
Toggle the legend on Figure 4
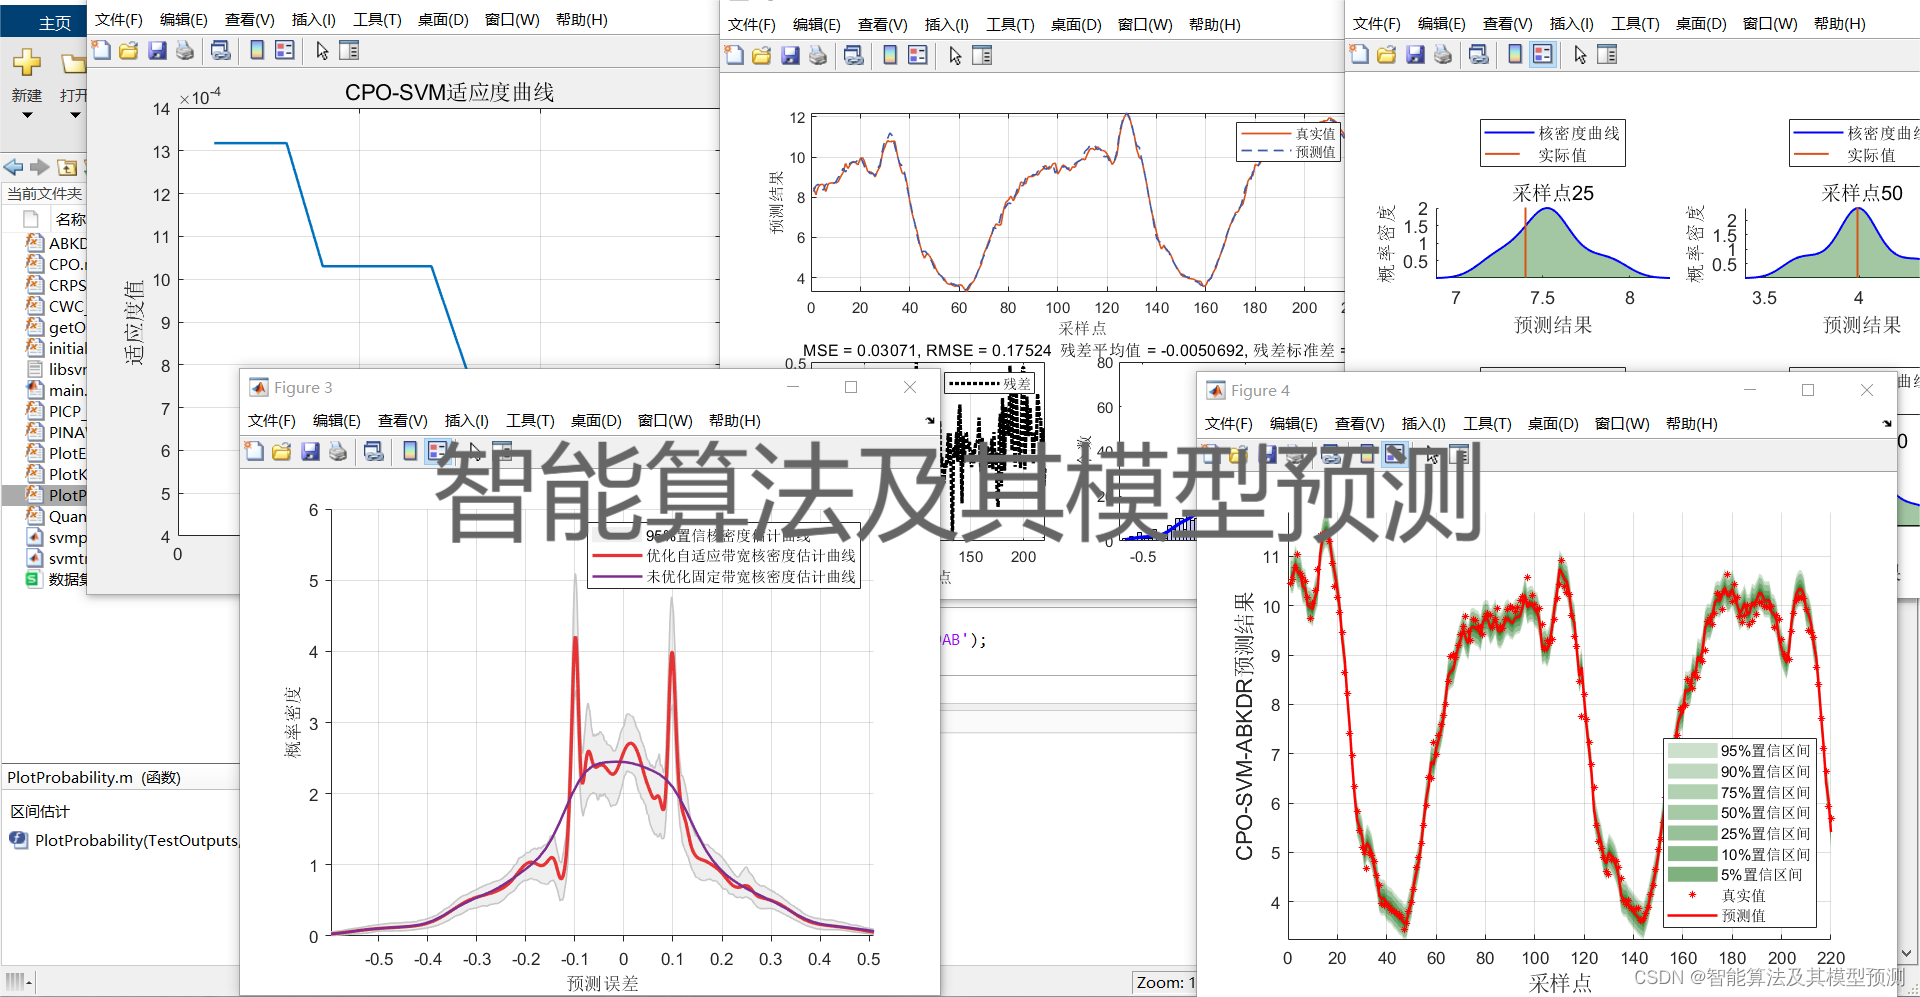click(x=1395, y=453)
